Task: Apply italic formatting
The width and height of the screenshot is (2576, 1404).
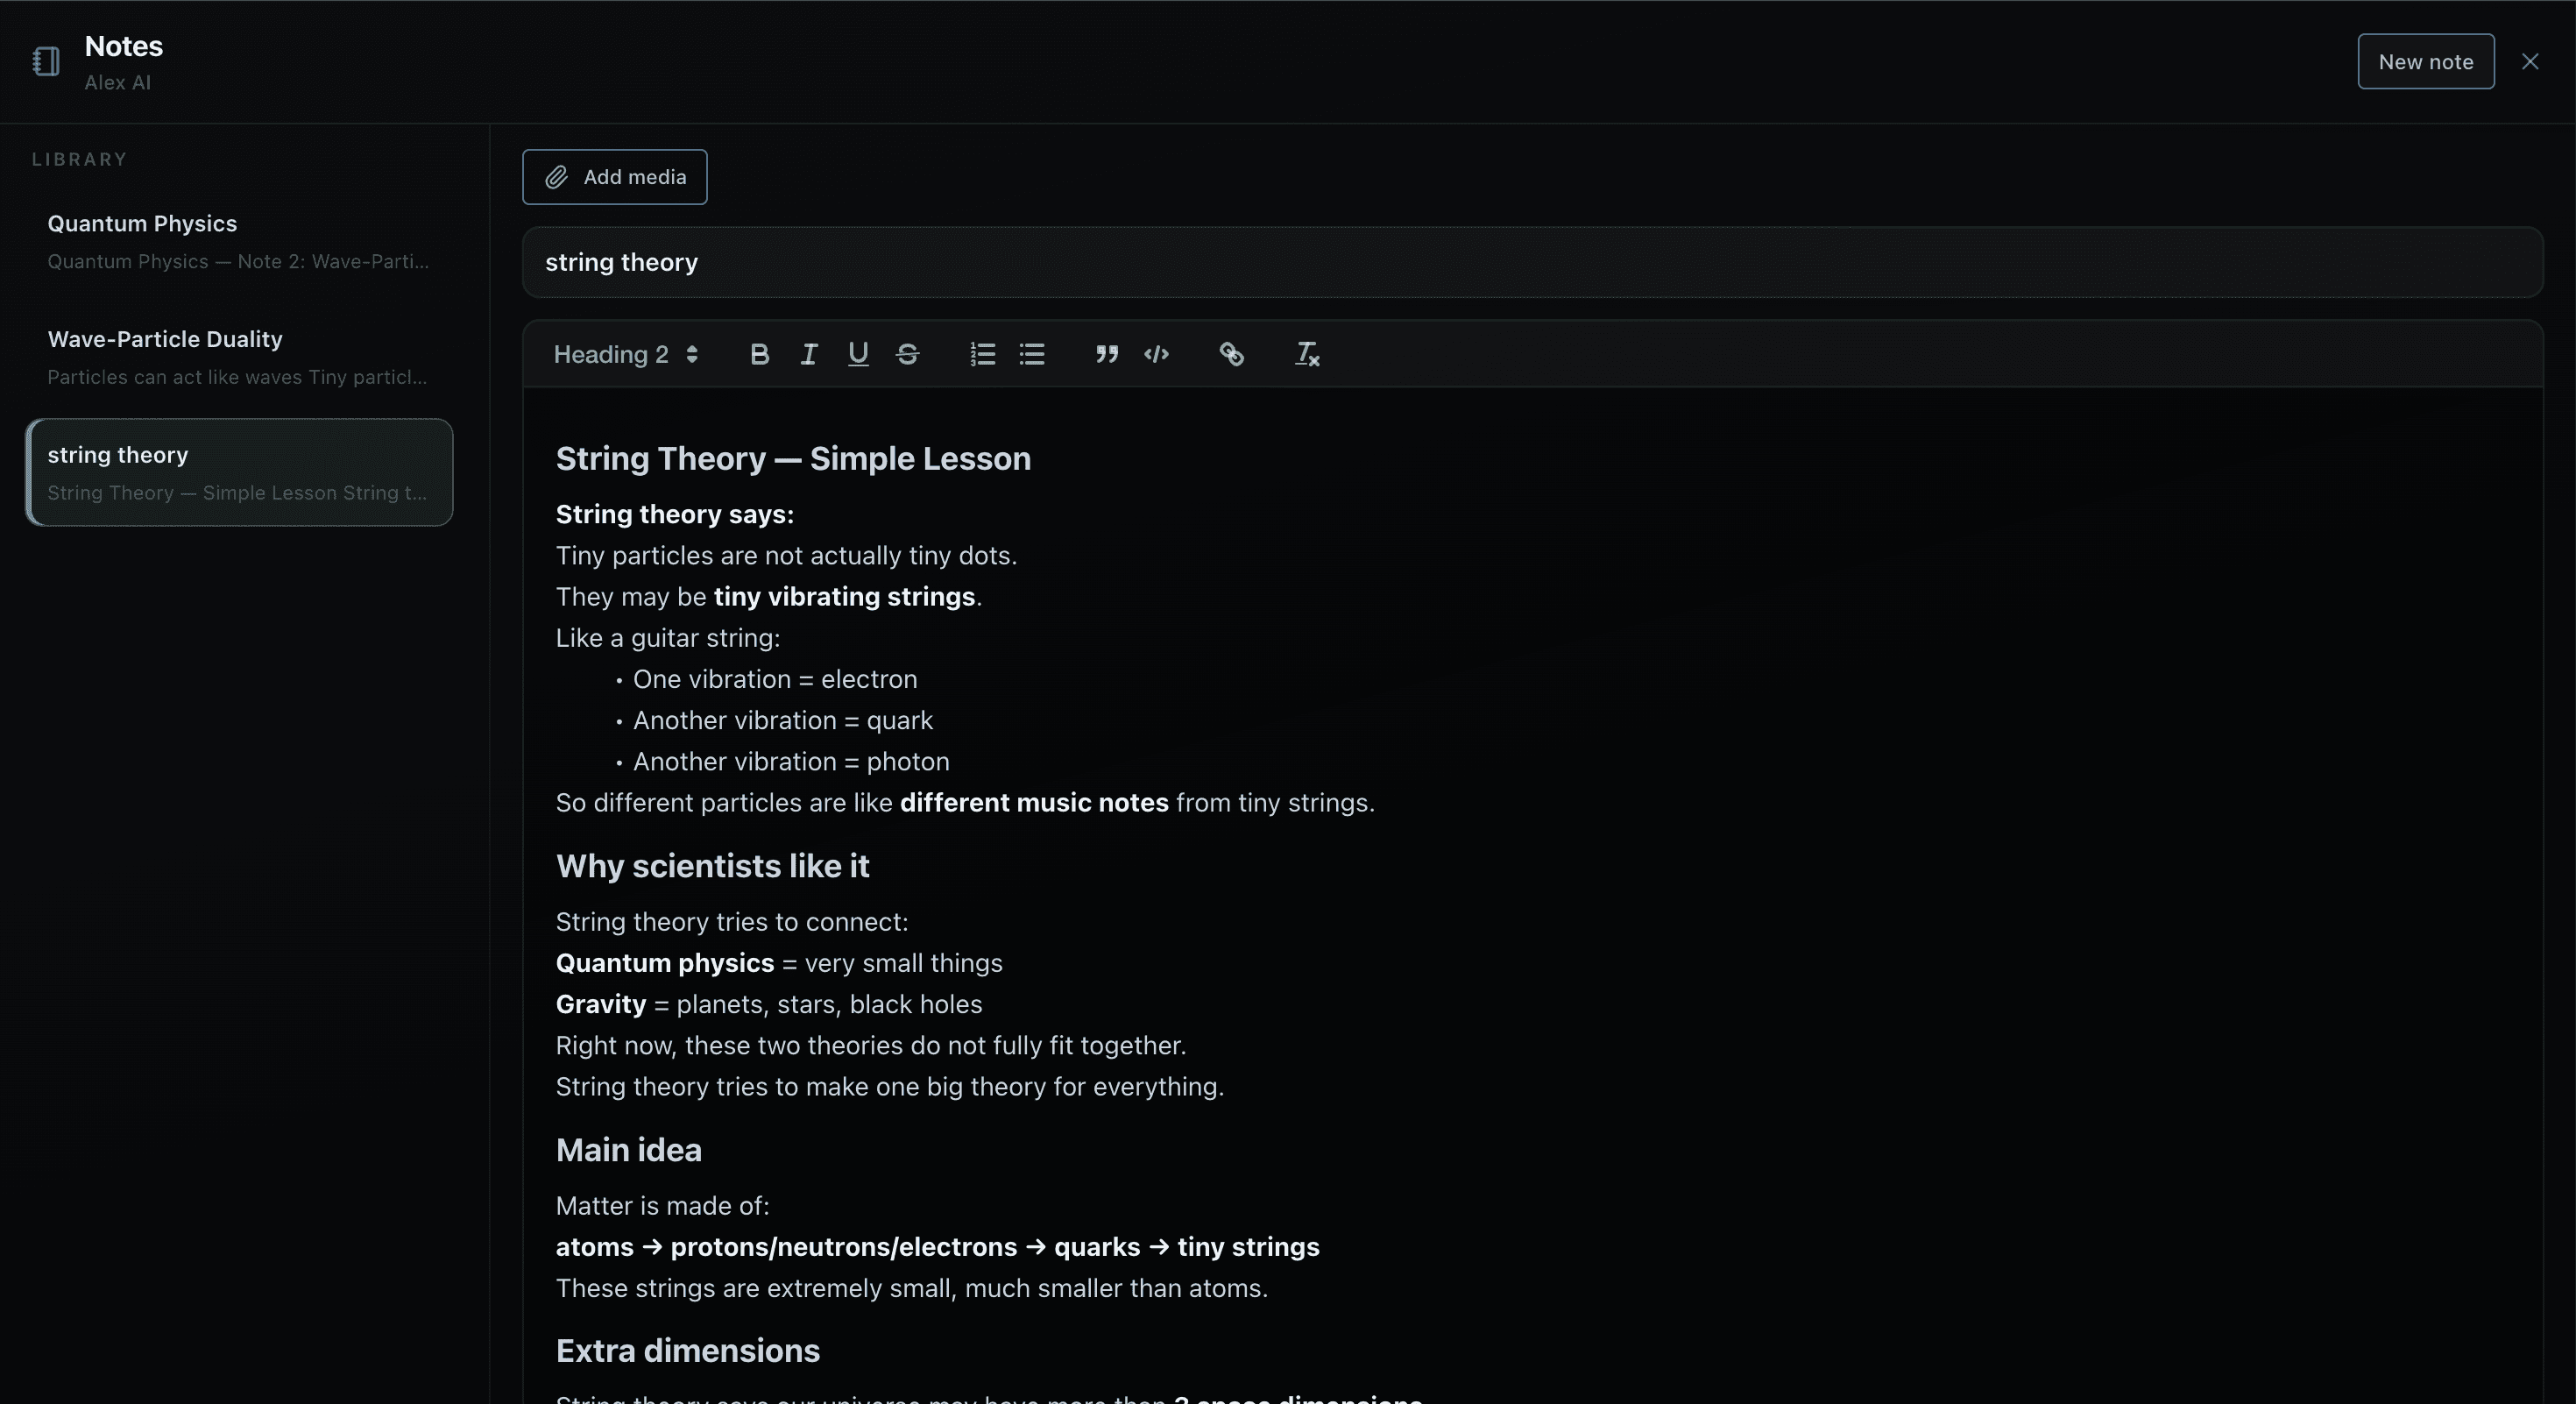Action: (x=809, y=354)
